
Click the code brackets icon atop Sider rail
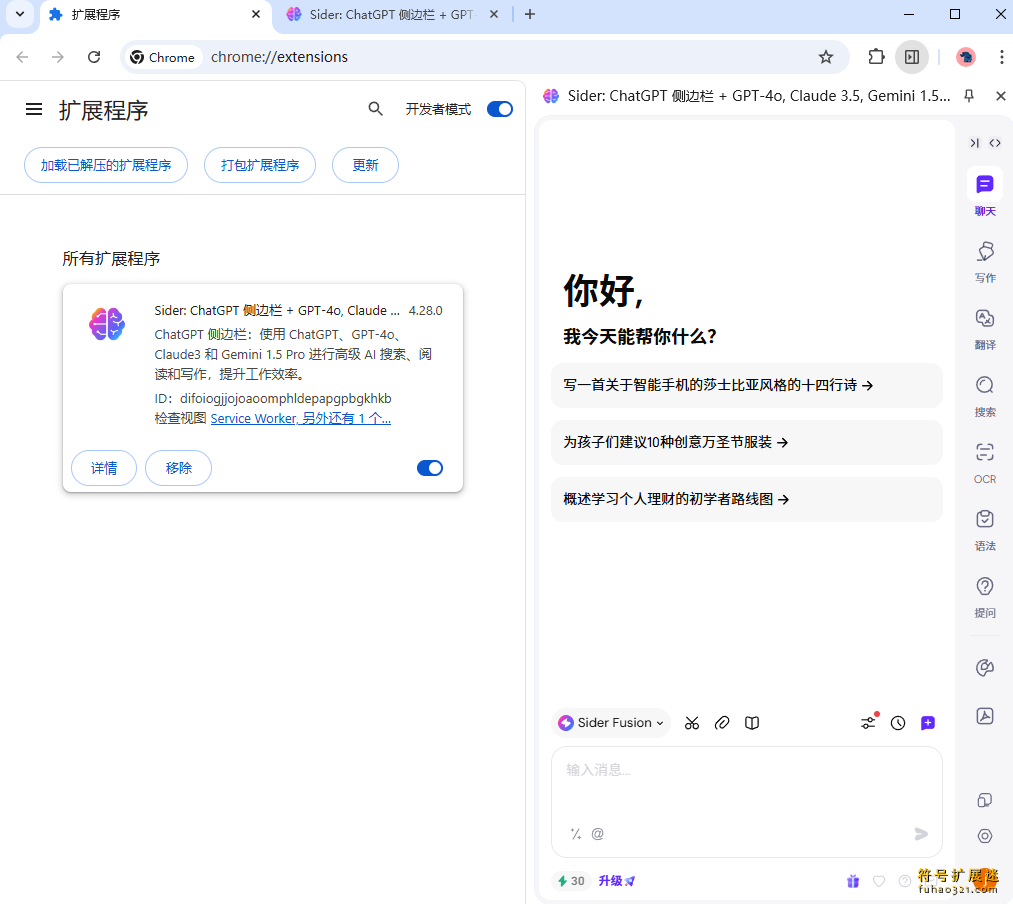995,143
